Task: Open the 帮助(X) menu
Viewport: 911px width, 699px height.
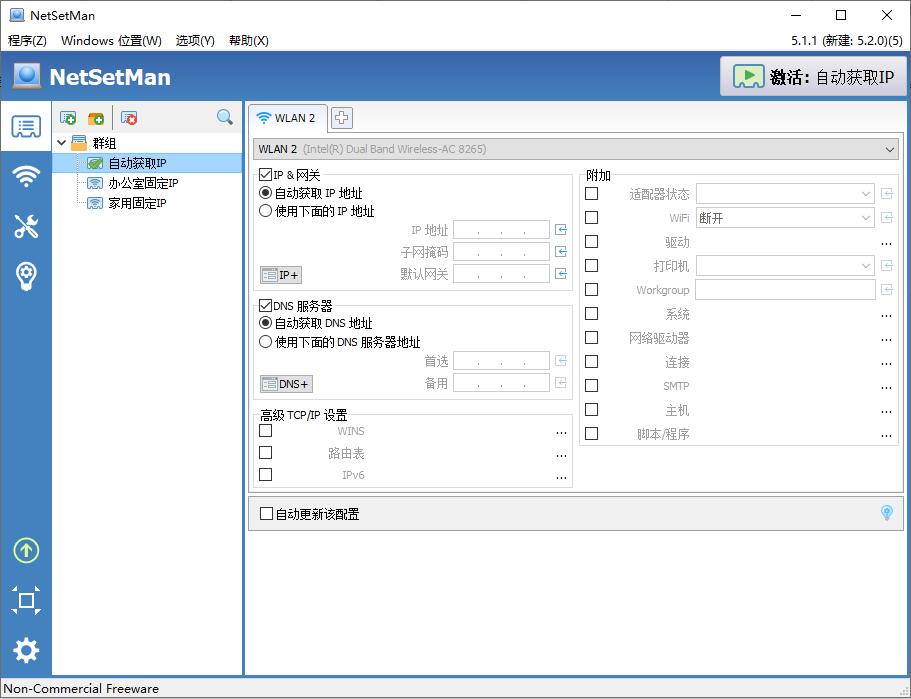Action: (249, 41)
